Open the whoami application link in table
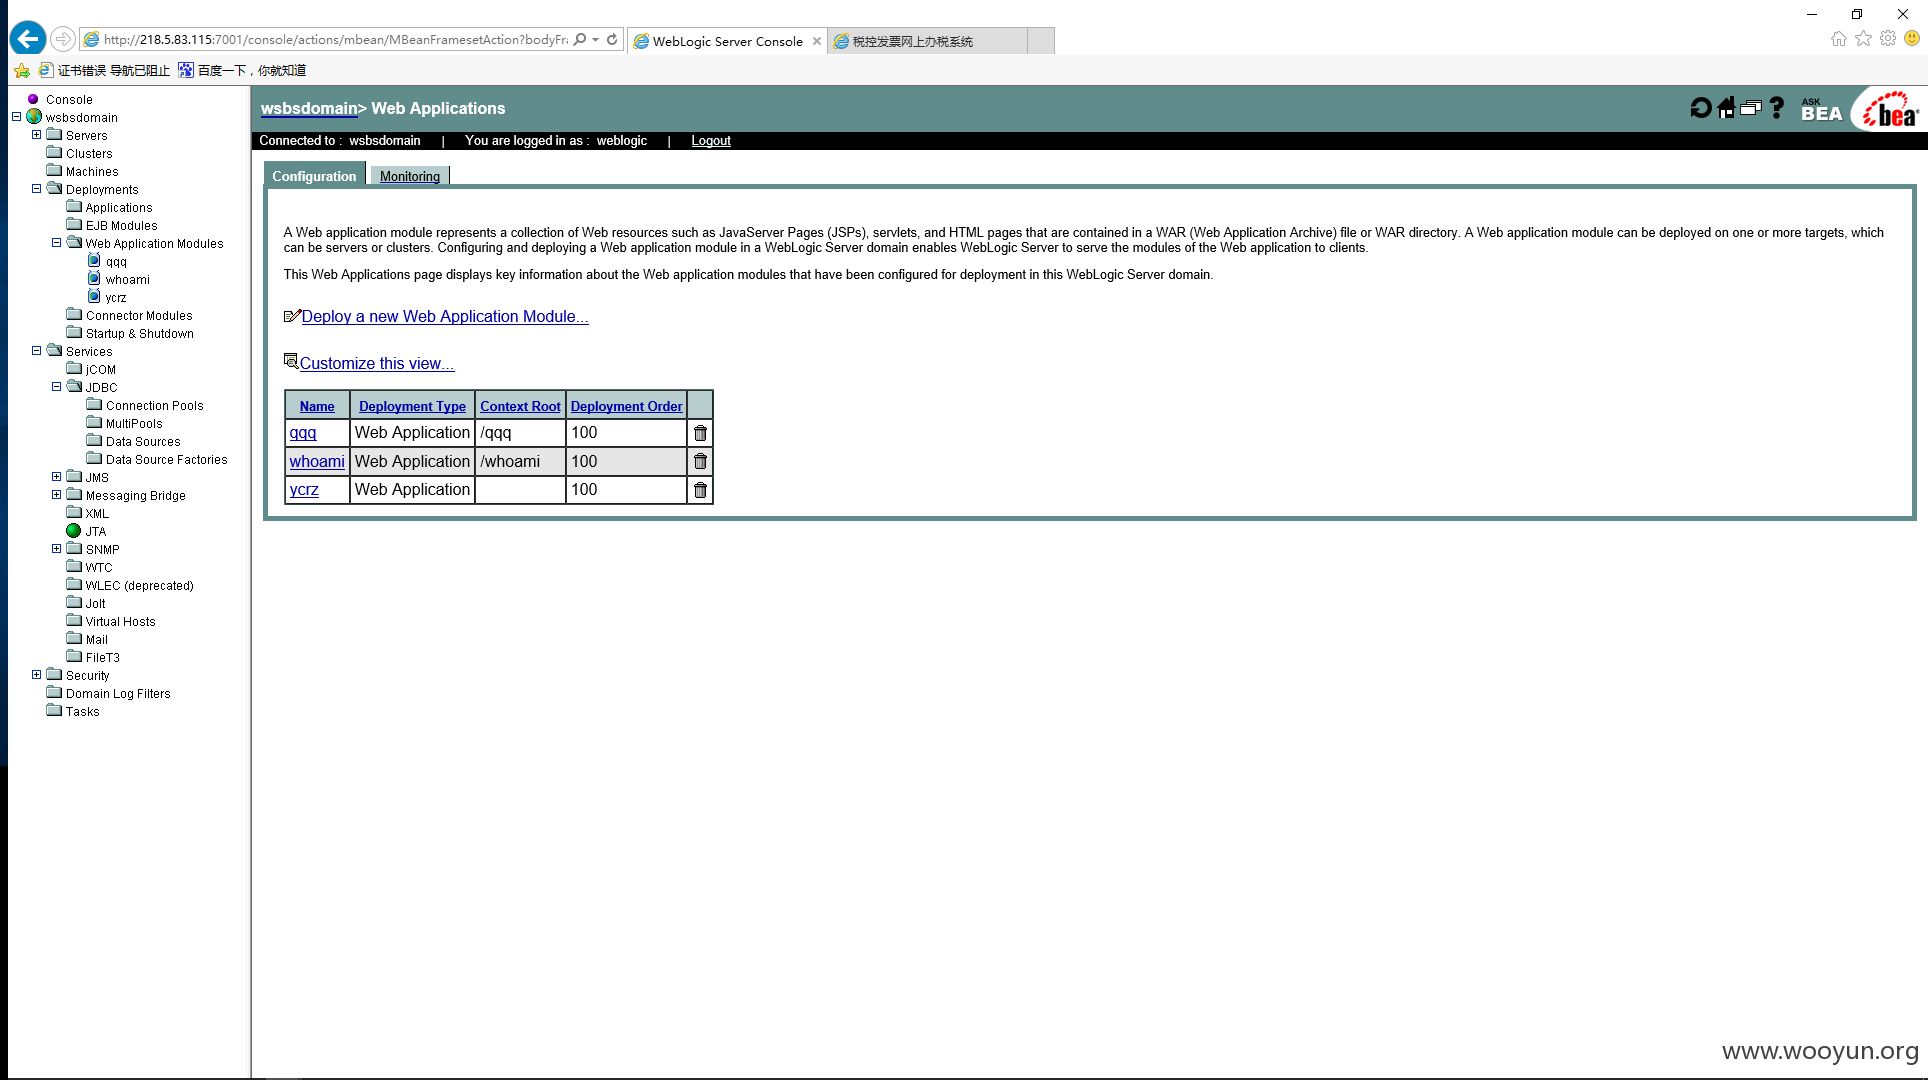1928x1080 pixels. click(x=317, y=461)
